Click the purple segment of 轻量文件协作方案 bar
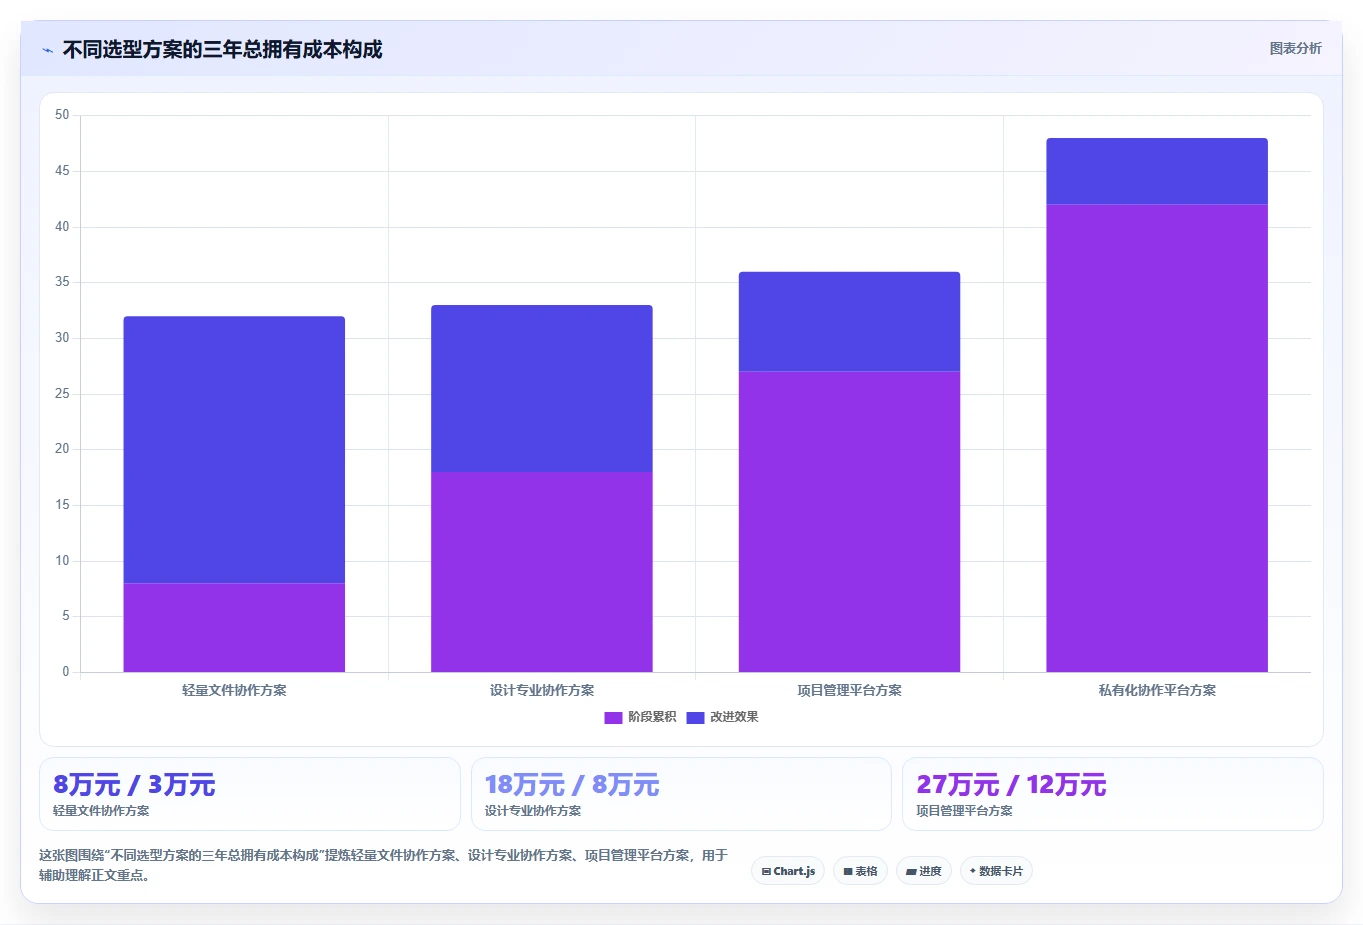 [x=234, y=627]
